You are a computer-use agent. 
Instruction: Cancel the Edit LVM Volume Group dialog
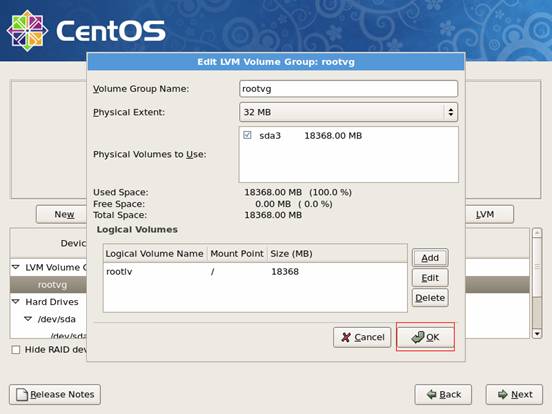362,337
